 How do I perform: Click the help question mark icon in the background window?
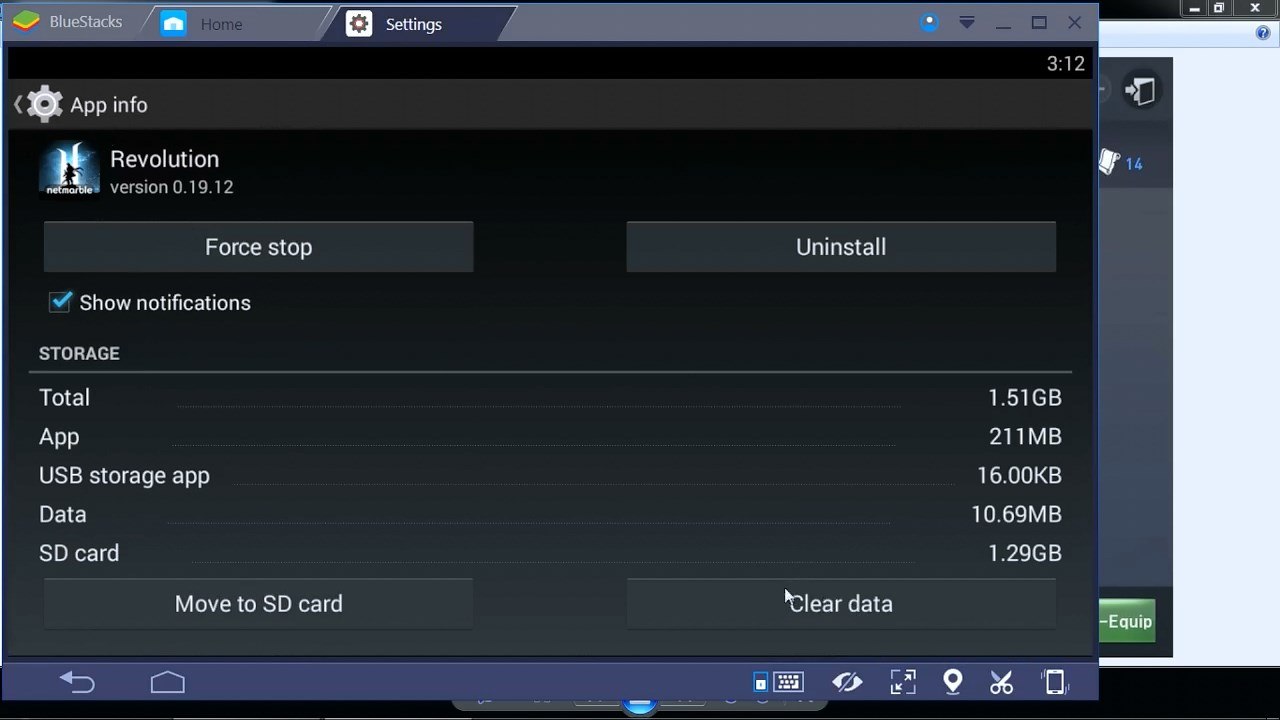[1262, 33]
